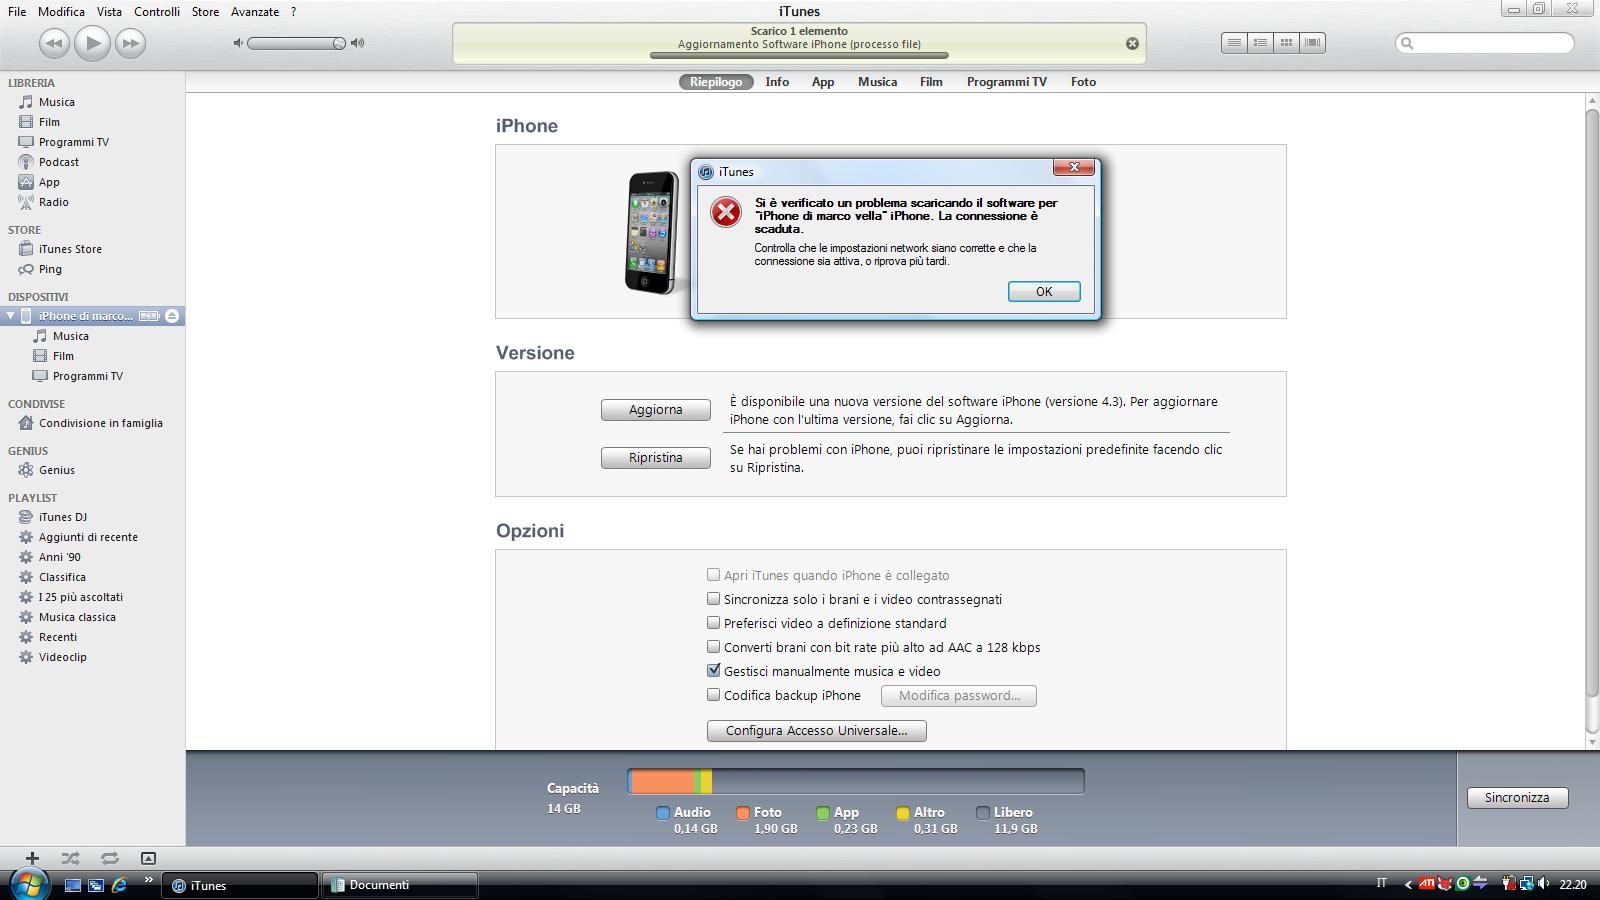The width and height of the screenshot is (1600, 900).
Task: Open the Avanzate menu
Action: [x=255, y=12]
